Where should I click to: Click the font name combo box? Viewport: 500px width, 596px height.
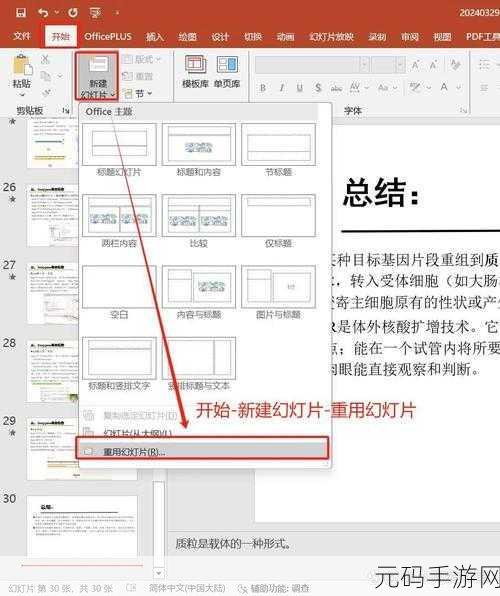312,65
